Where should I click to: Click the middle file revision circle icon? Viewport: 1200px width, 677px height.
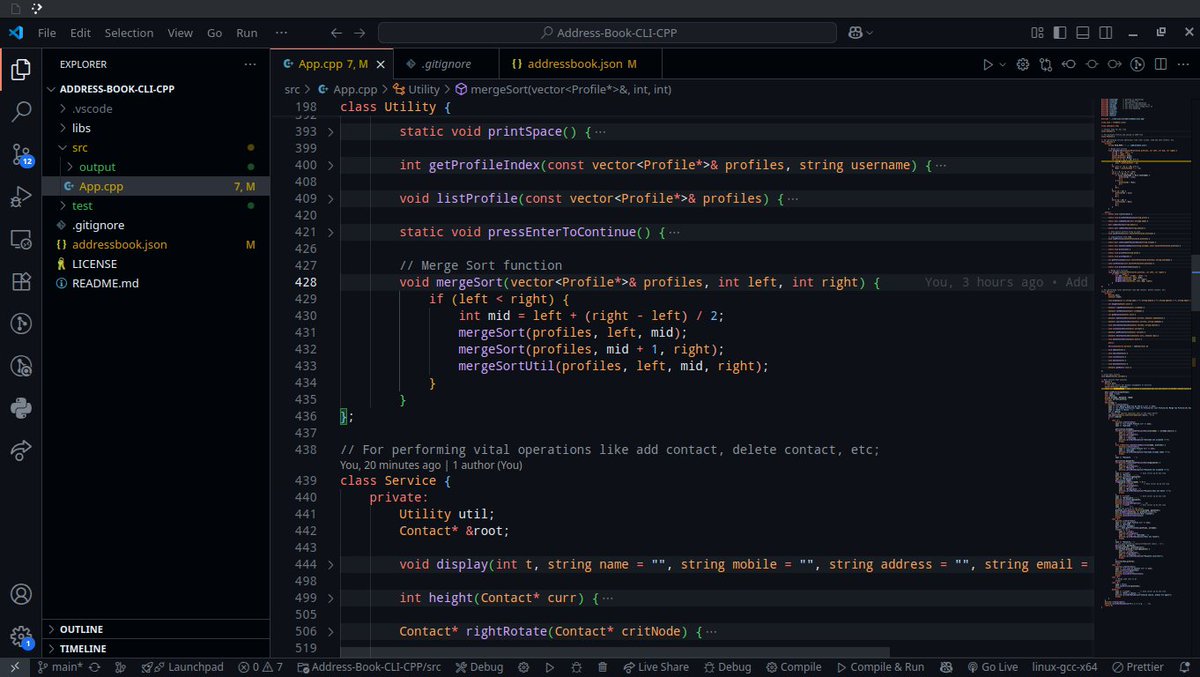[1091, 64]
